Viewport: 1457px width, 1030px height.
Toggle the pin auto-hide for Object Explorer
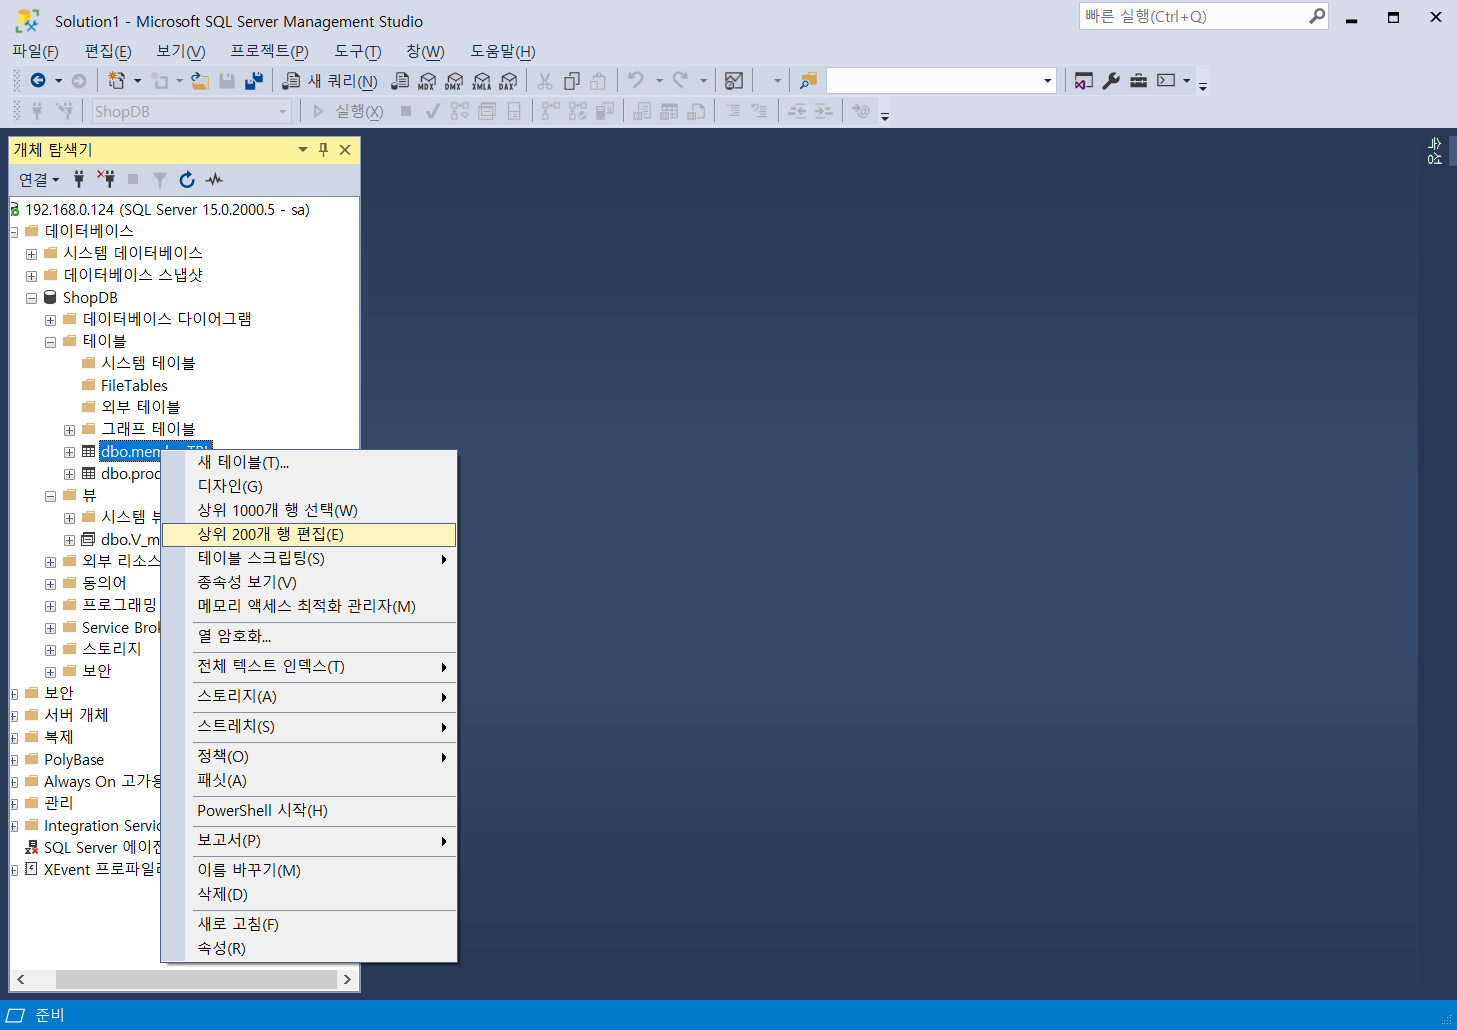(x=323, y=150)
